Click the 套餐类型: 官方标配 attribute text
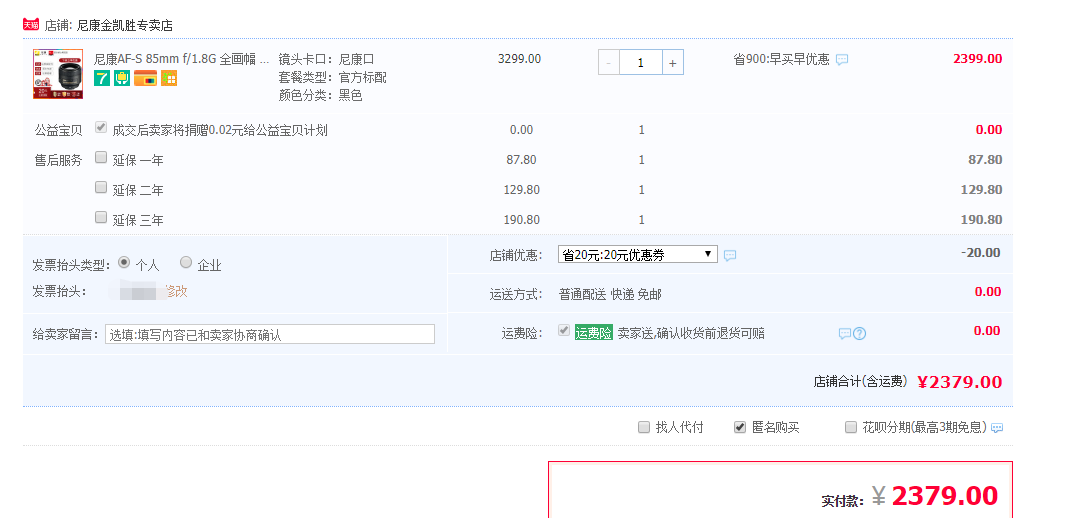This screenshot has width=1073, height=518. pos(333,77)
